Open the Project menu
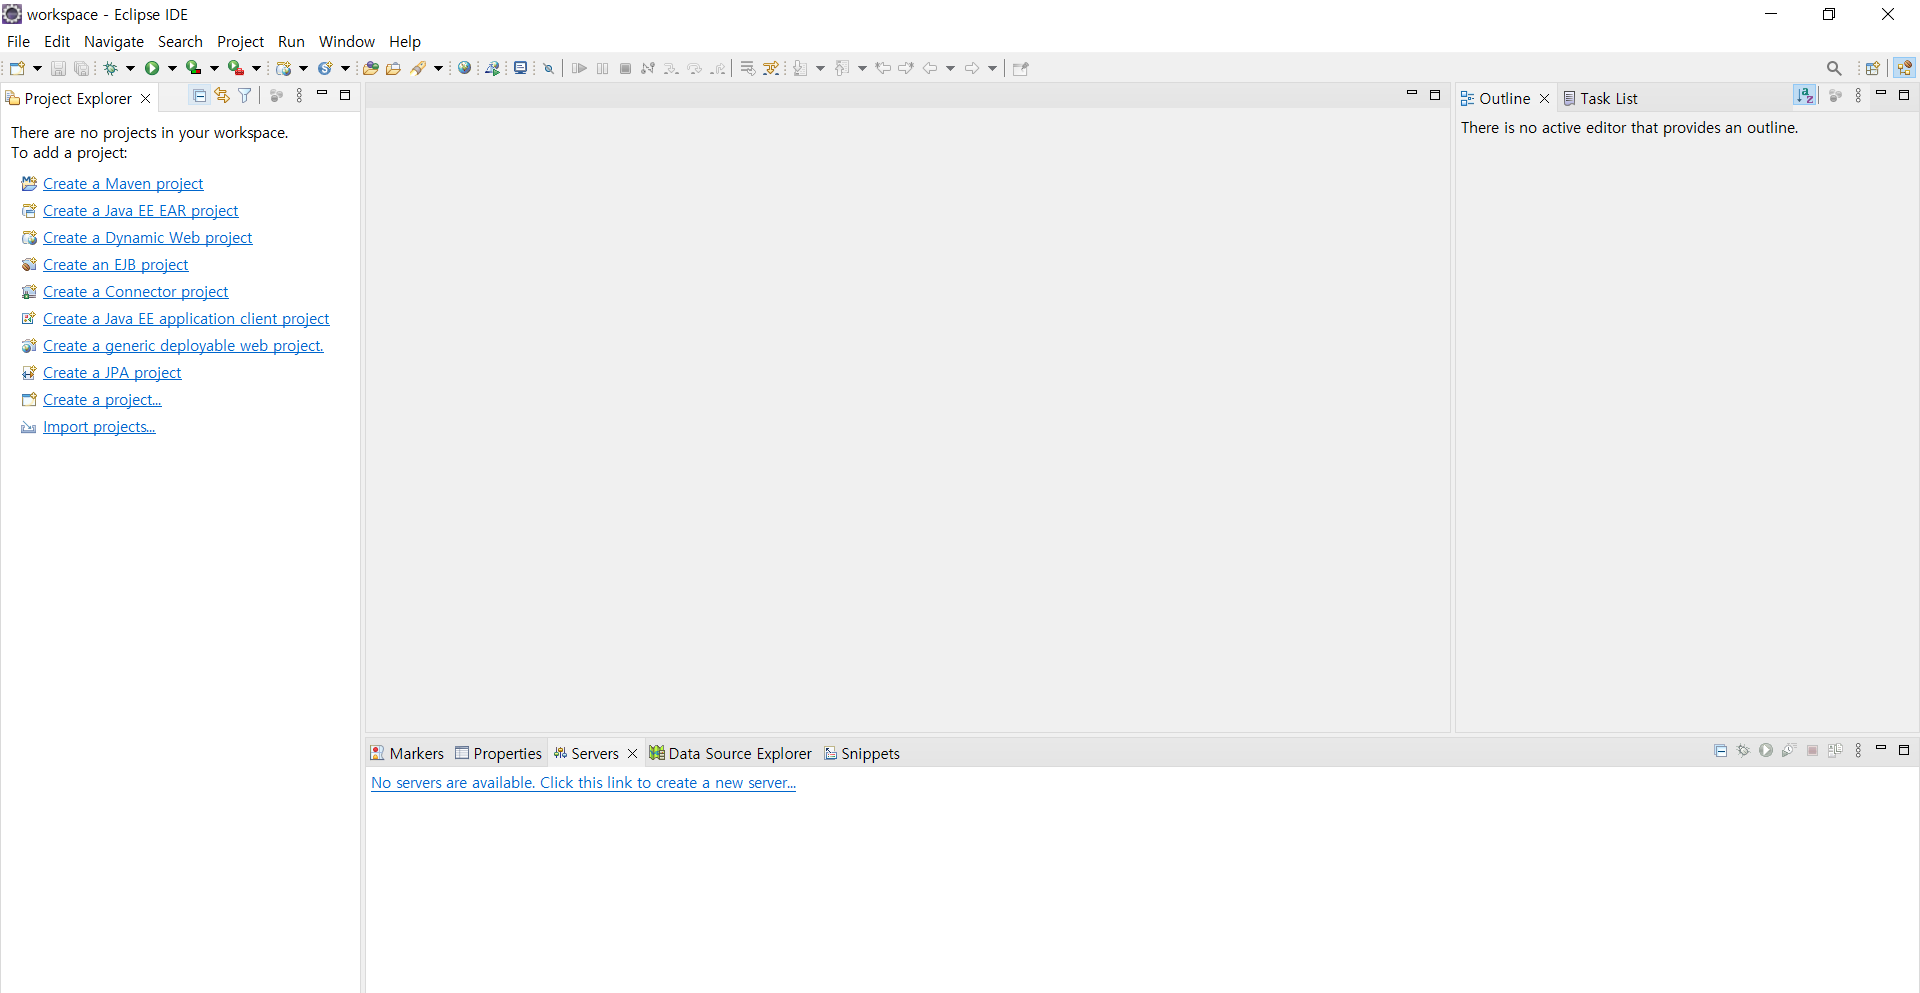This screenshot has width=1920, height=993. pos(240,41)
